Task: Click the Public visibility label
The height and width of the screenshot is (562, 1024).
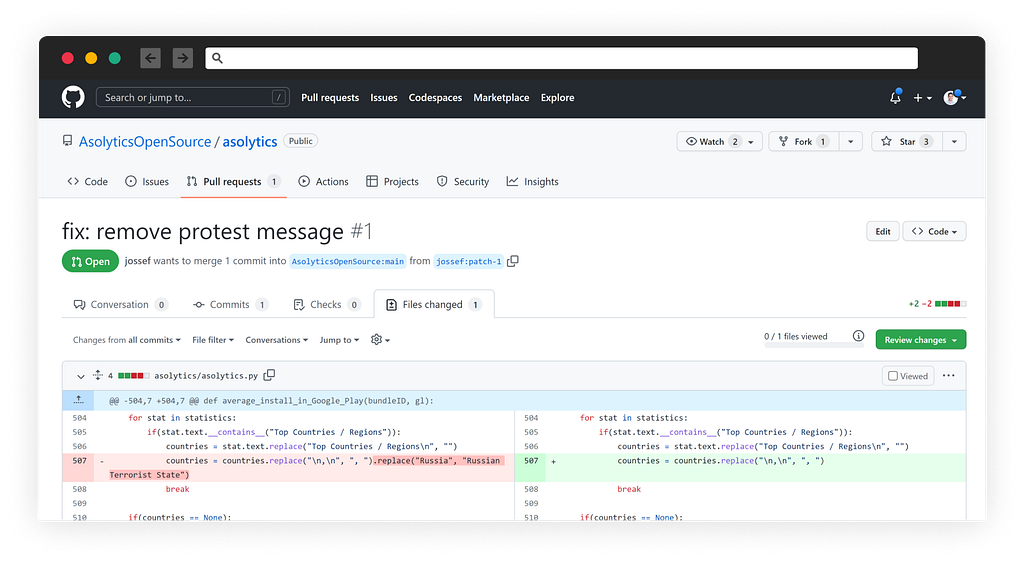Action: [x=300, y=141]
